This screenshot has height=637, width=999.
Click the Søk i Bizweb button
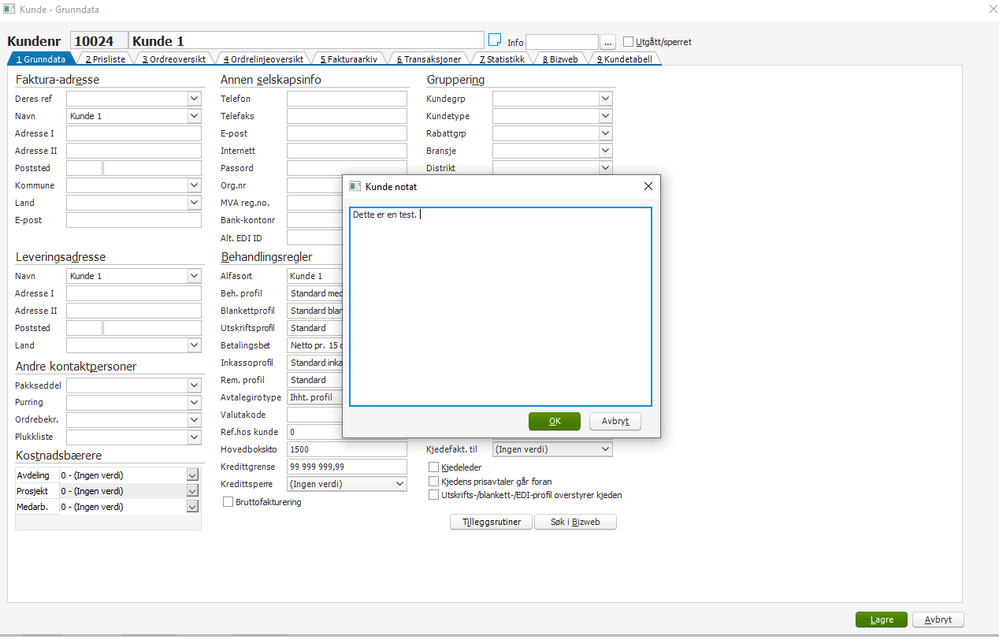pyautogui.click(x=575, y=522)
